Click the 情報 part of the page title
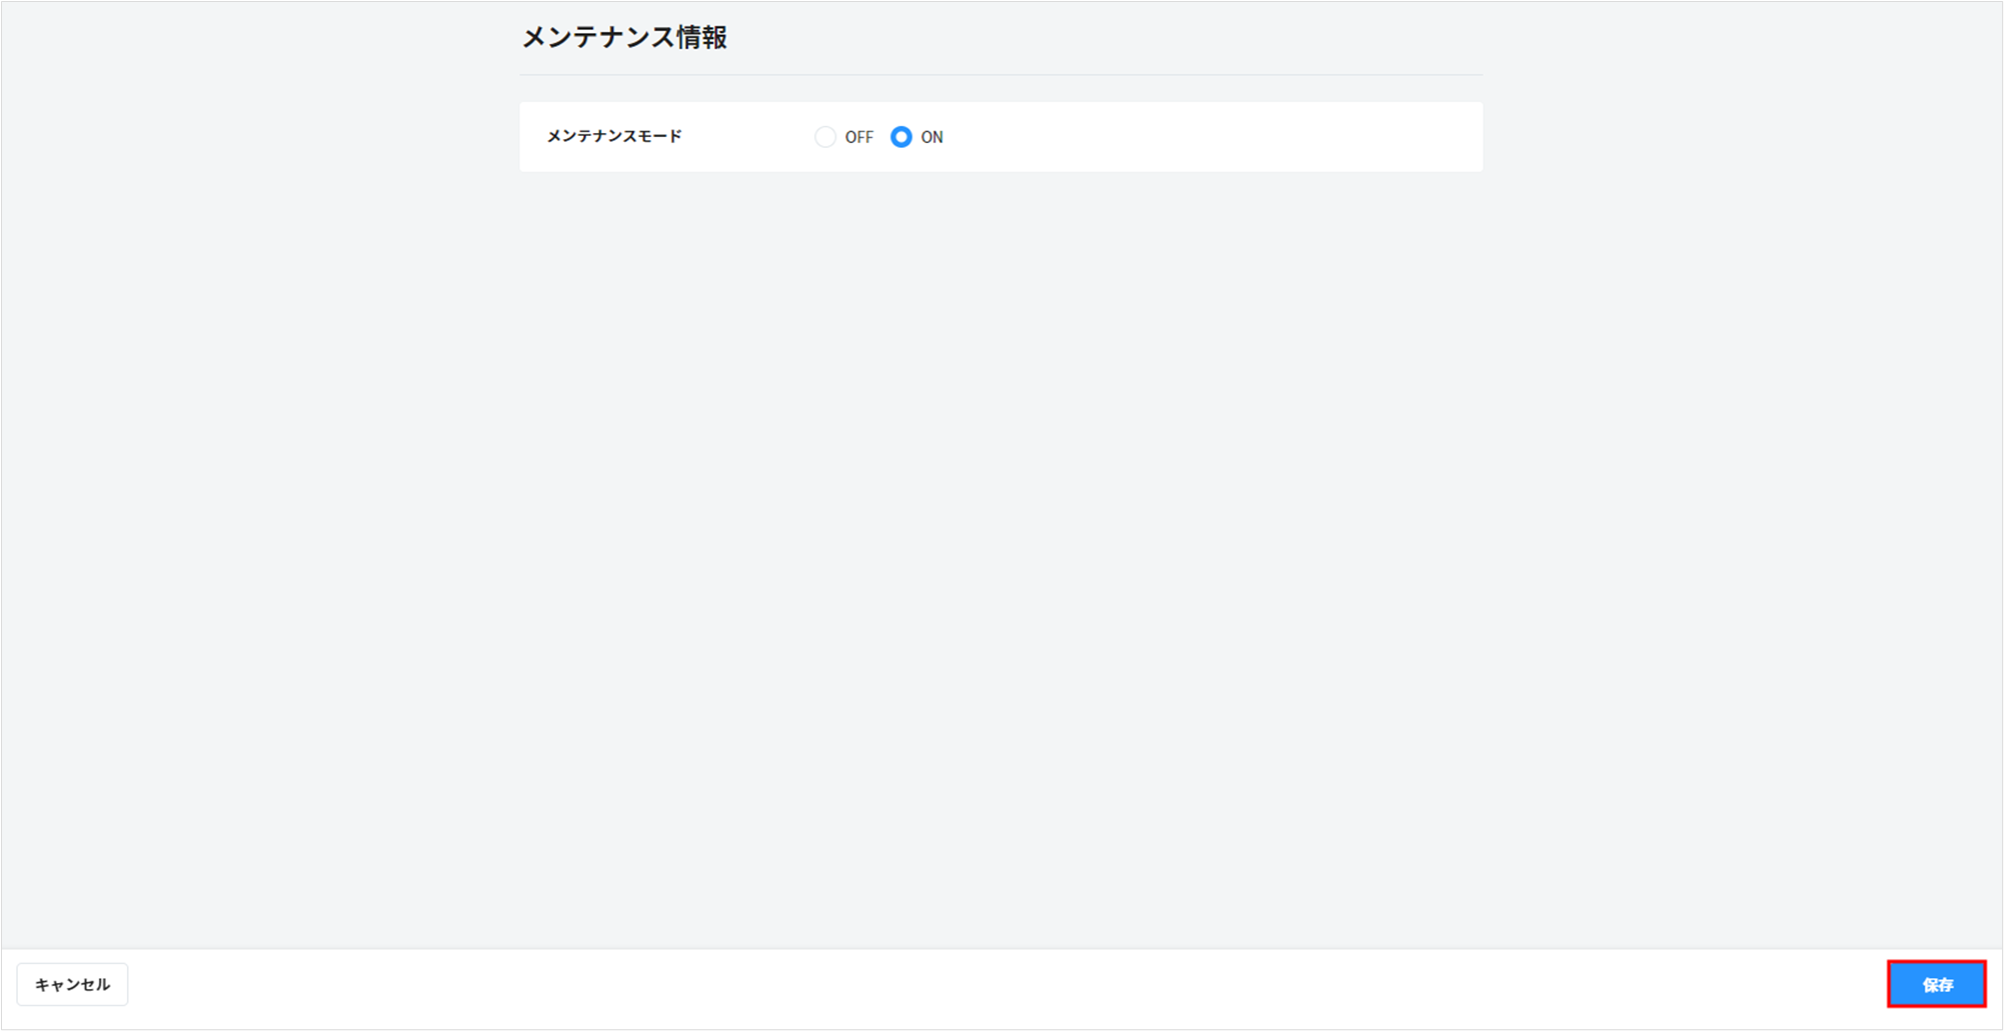The width and height of the screenshot is (2004, 1031). pyautogui.click(x=702, y=38)
